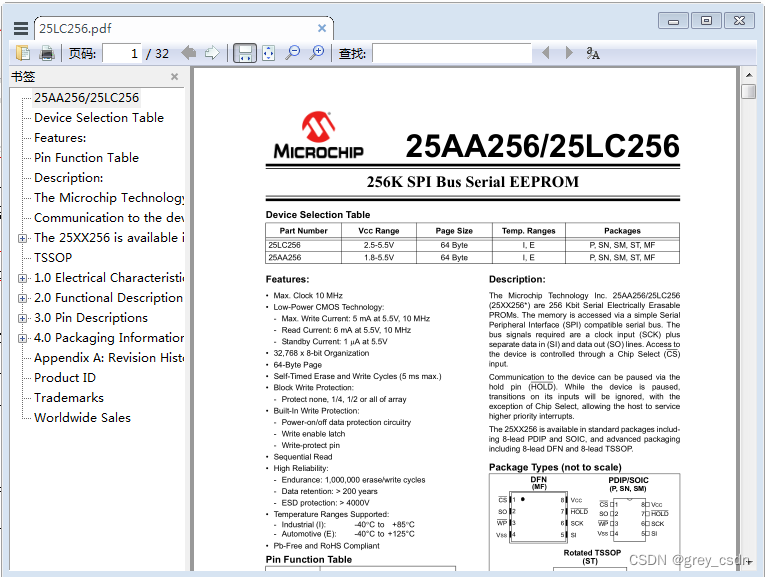Expand 1.0 Electrical Characteristics bookmark

click(x=22, y=279)
